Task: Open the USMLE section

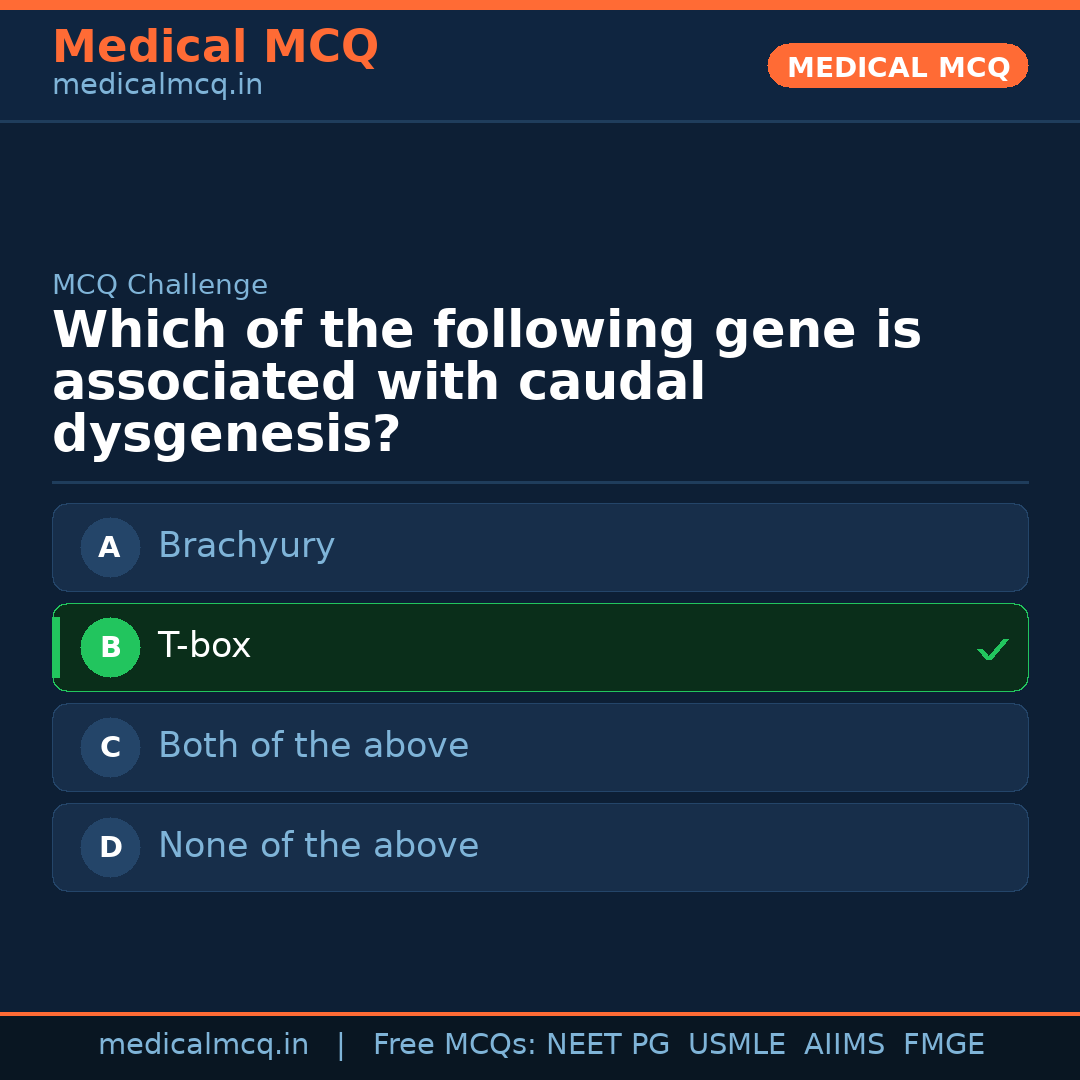Action: coord(737,1044)
